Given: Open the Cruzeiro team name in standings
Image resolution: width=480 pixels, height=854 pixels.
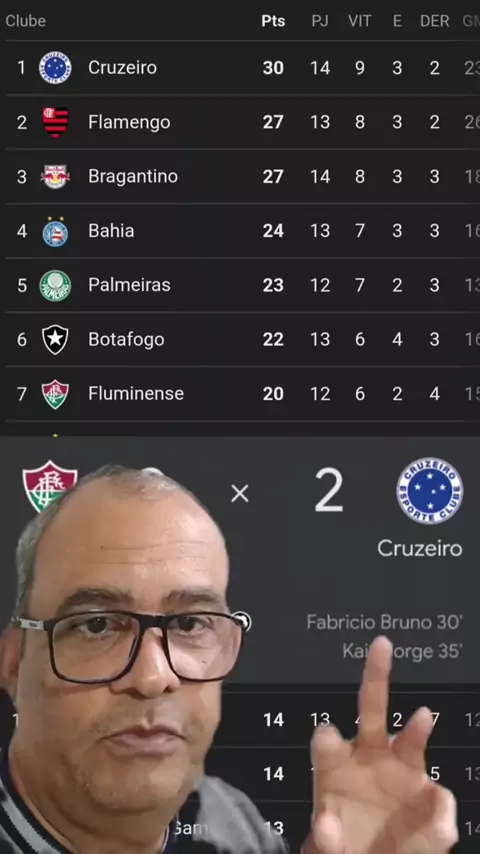Looking at the screenshot, I should tap(123, 68).
